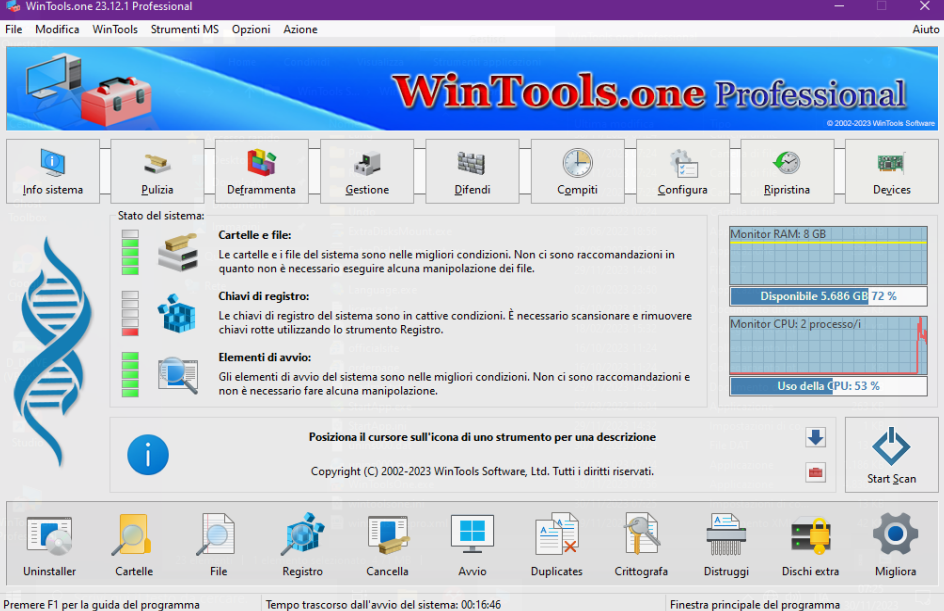Click 'Finestra principale del programma' status text
944x611 pixels.
pyautogui.click(x=754, y=604)
